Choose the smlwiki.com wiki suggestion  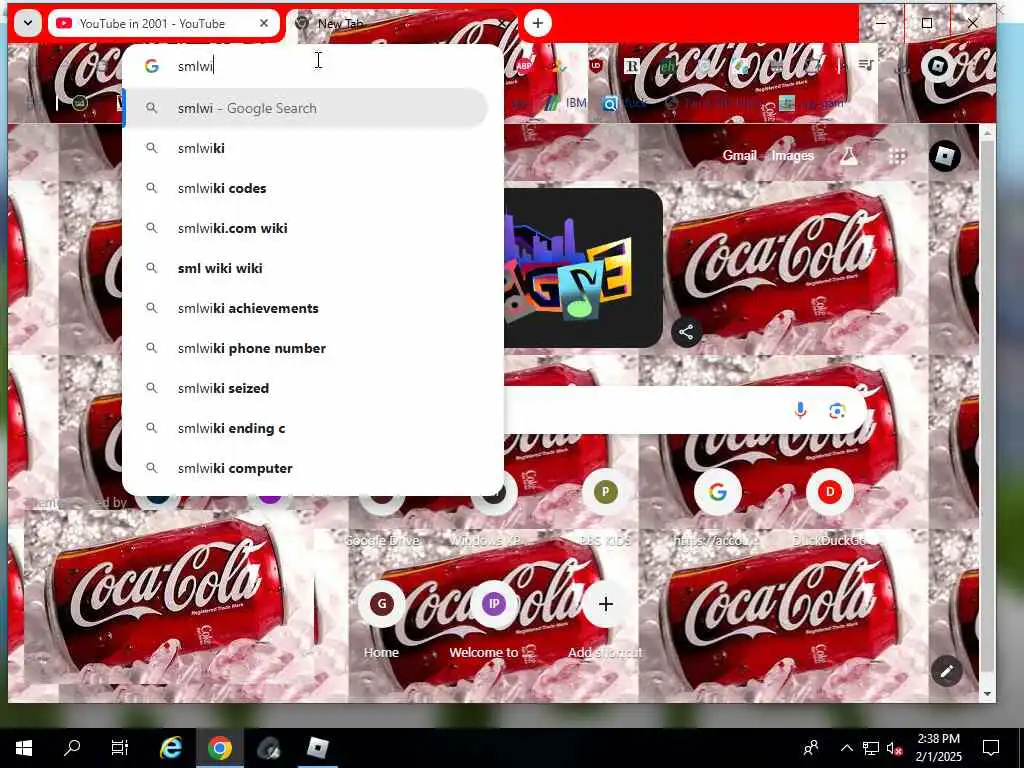coord(306,228)
